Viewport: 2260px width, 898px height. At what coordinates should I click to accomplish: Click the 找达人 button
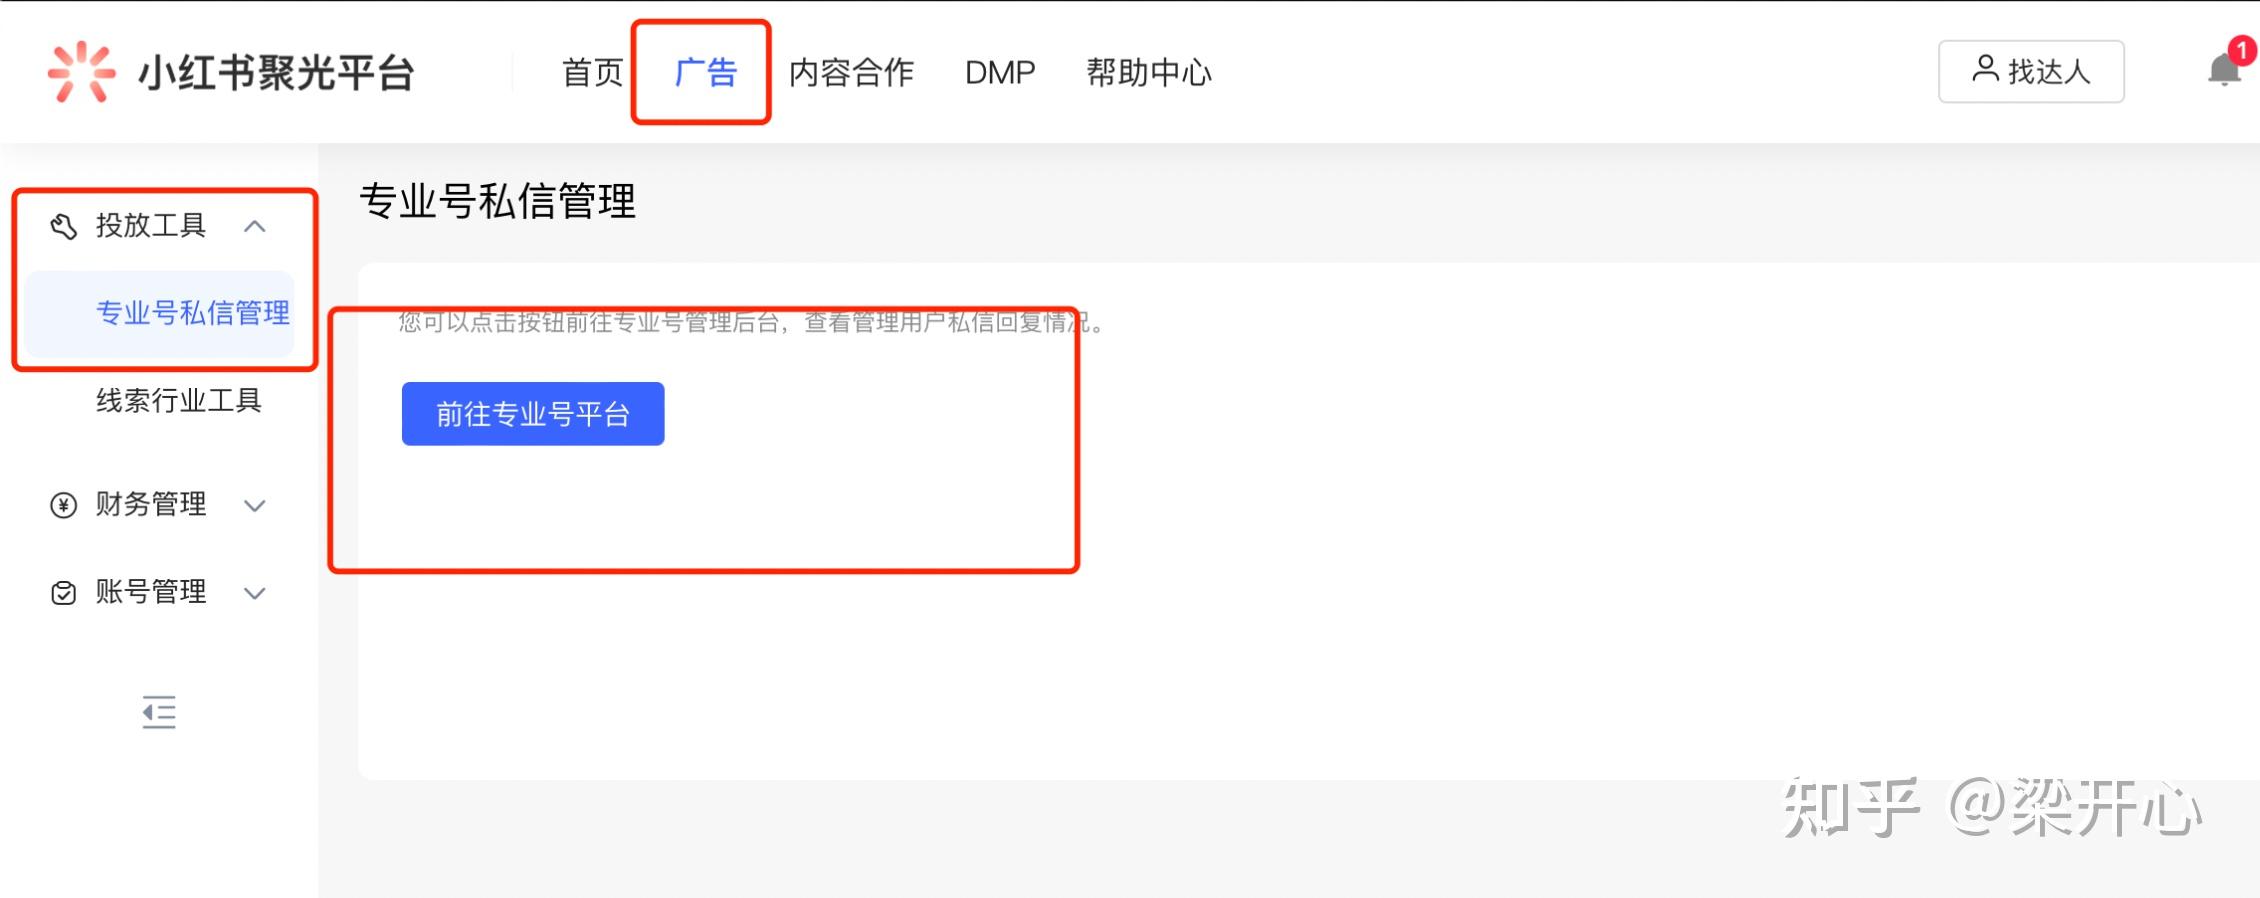(2030, 71)
